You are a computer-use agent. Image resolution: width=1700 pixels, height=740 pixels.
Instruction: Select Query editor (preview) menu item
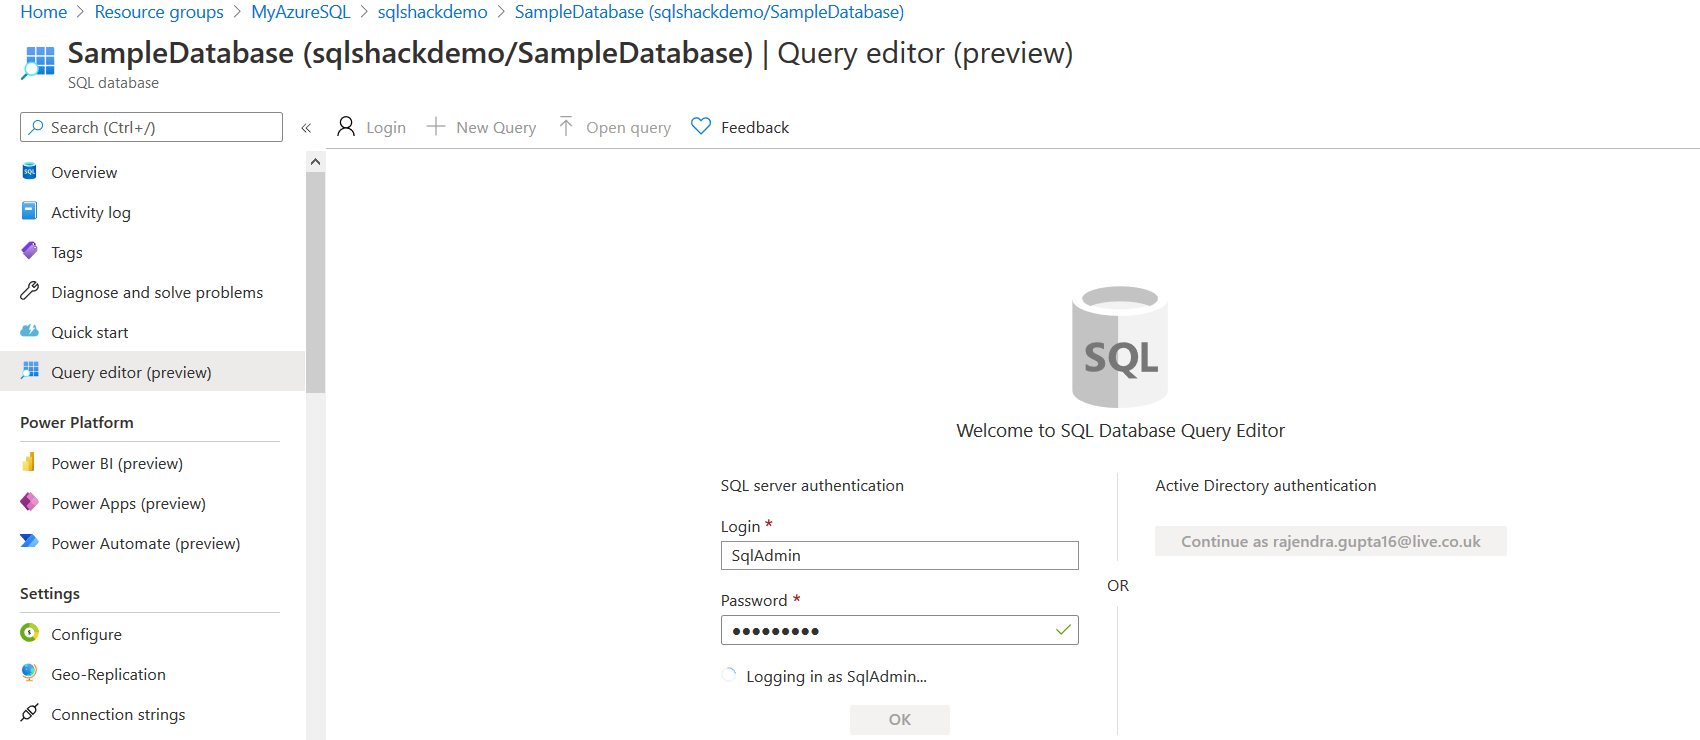tap(131, 372)
